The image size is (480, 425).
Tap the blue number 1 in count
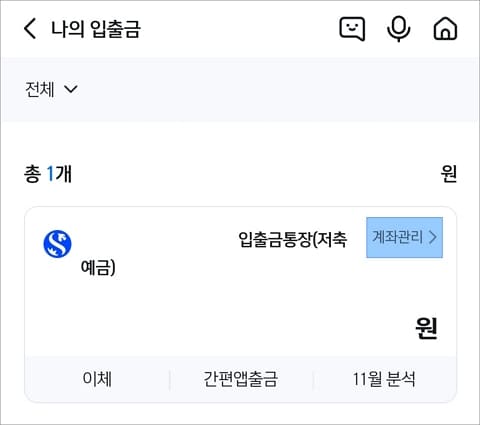click(50, 174)
